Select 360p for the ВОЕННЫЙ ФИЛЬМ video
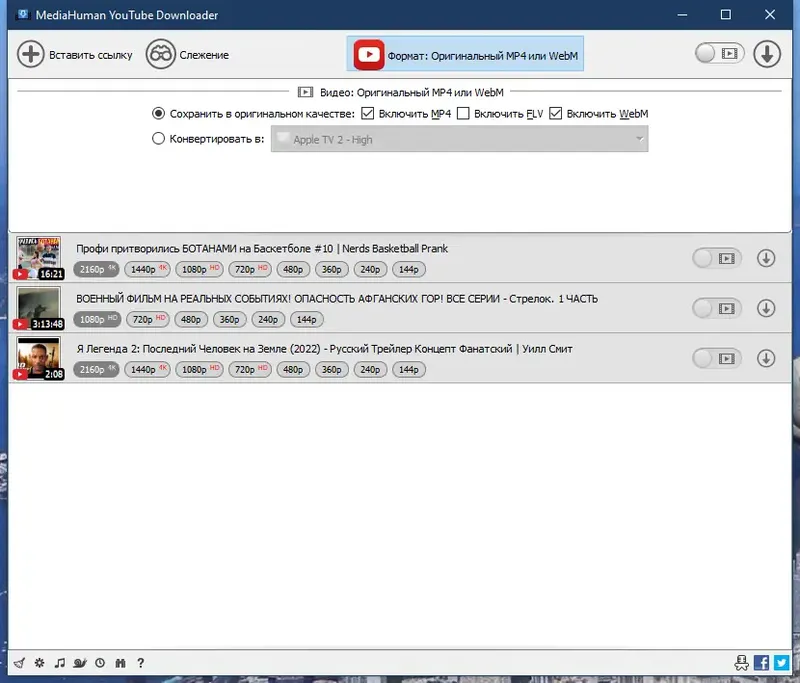 (x=230, y=319)
